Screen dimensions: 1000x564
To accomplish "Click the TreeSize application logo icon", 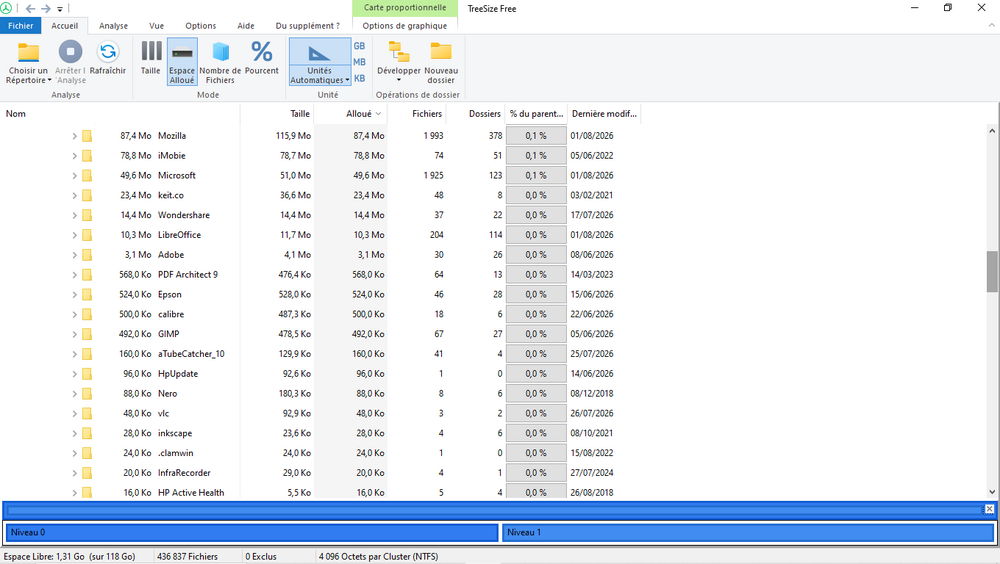I will (x=6, y=9).
